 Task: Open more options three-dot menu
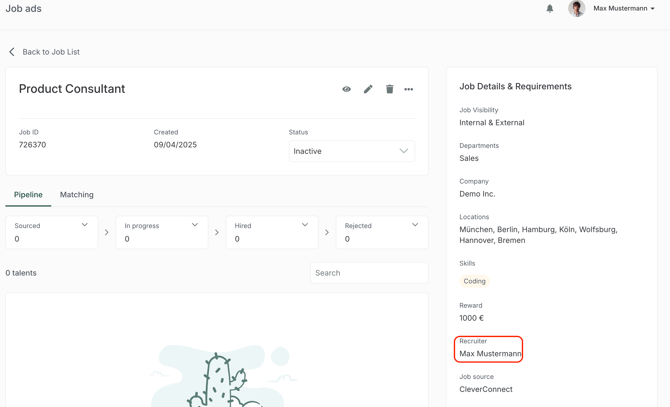409,89
